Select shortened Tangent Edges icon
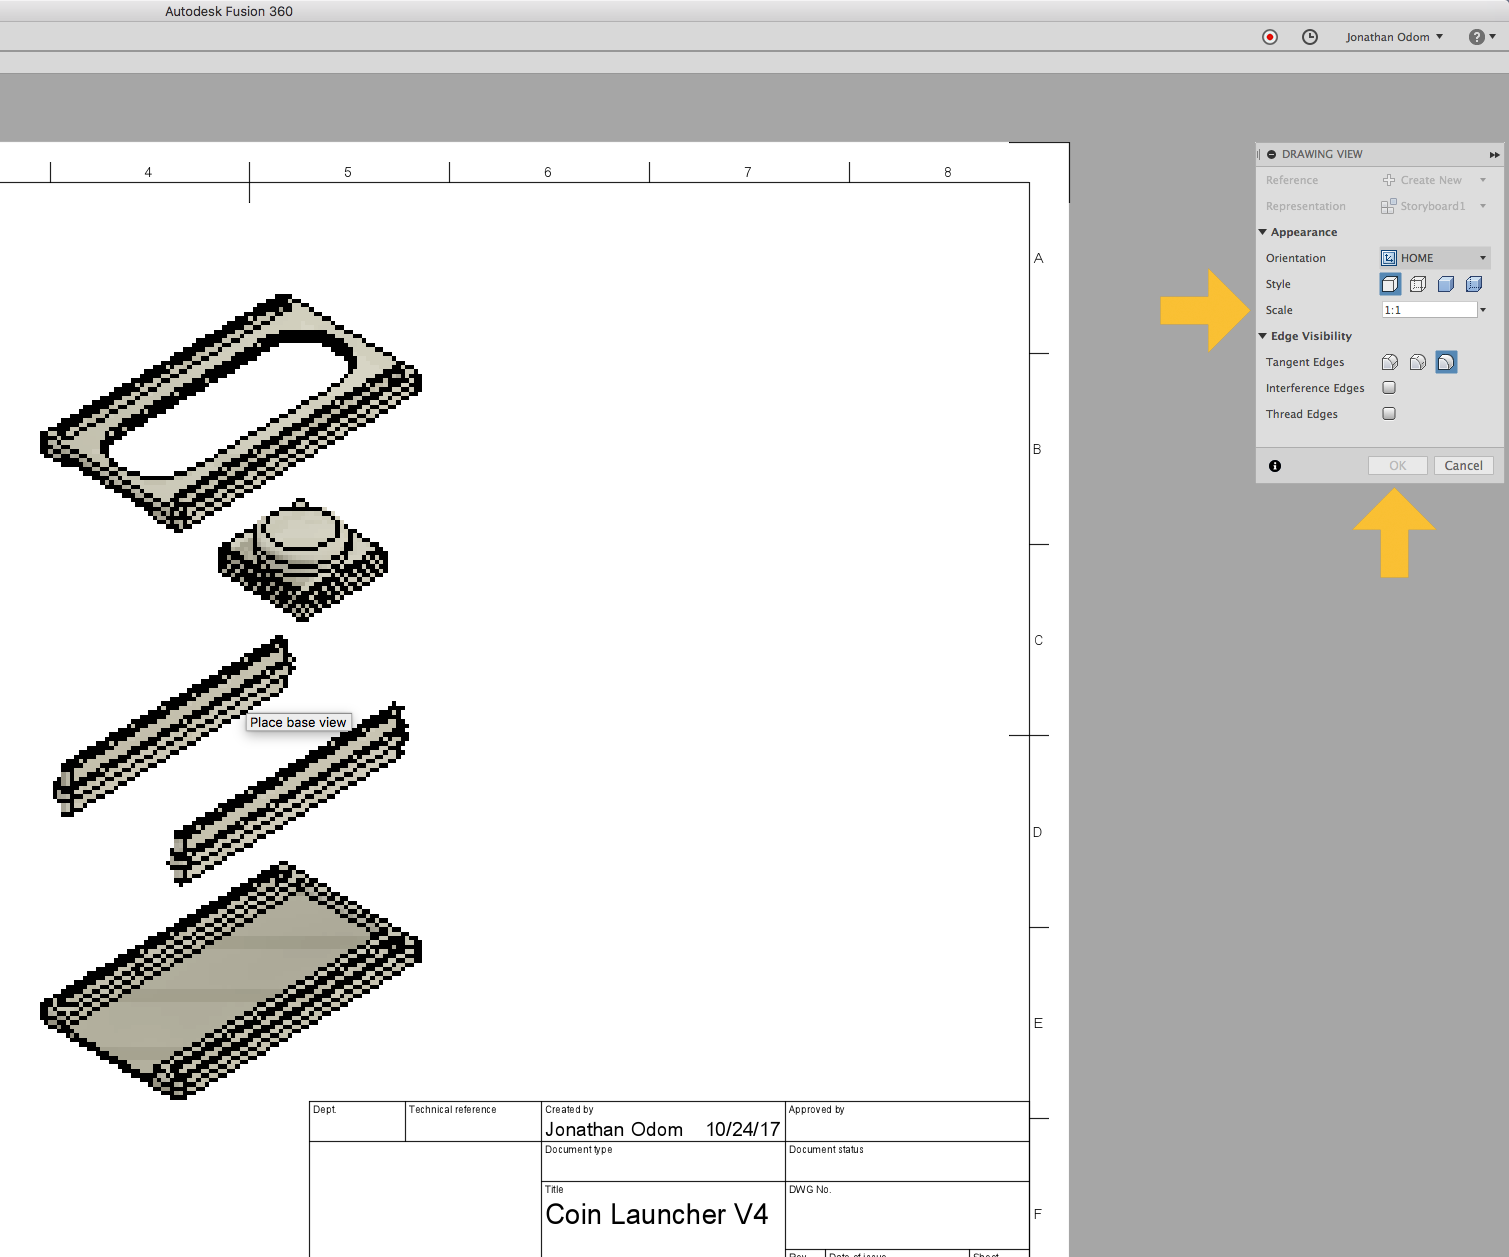Screen dimensions: 1509x1257 (x=1417, y=362)
